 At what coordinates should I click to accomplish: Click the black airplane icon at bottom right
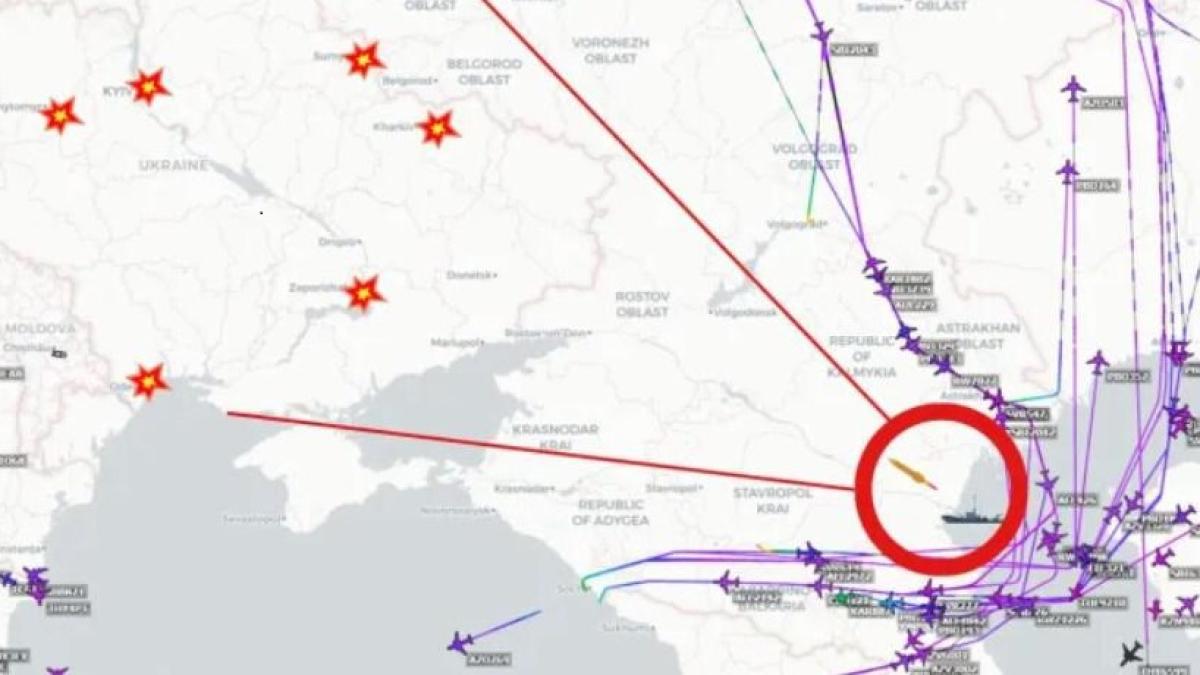[x=1131, y=654]
